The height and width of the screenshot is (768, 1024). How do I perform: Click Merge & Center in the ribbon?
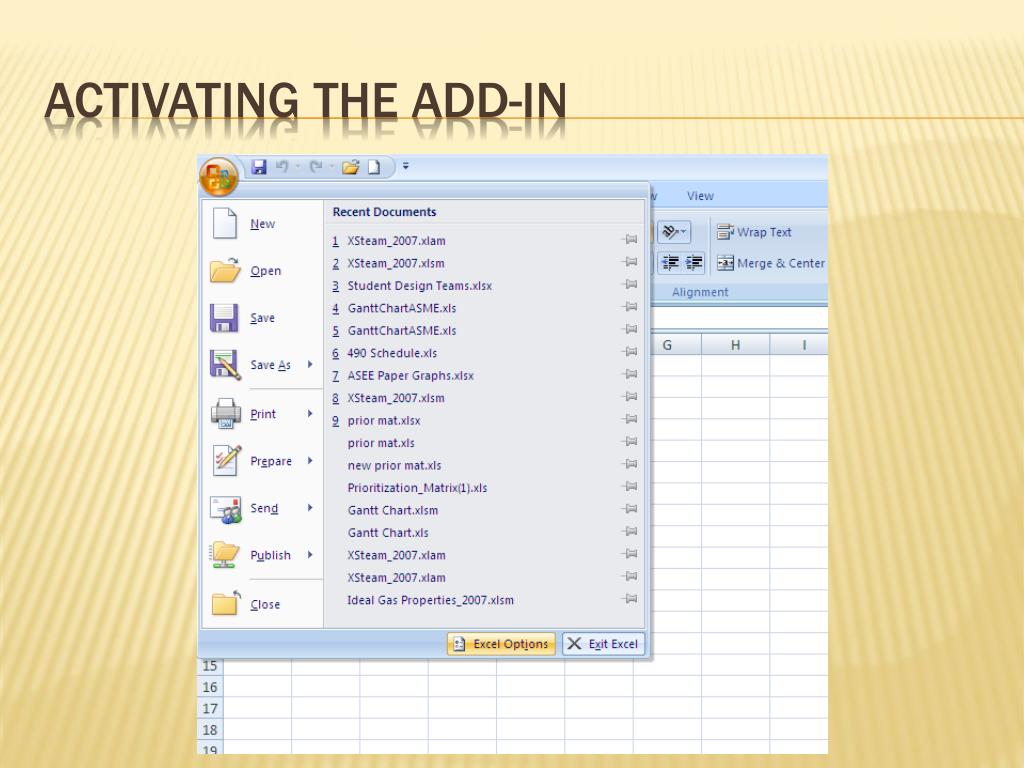point(771,263)
